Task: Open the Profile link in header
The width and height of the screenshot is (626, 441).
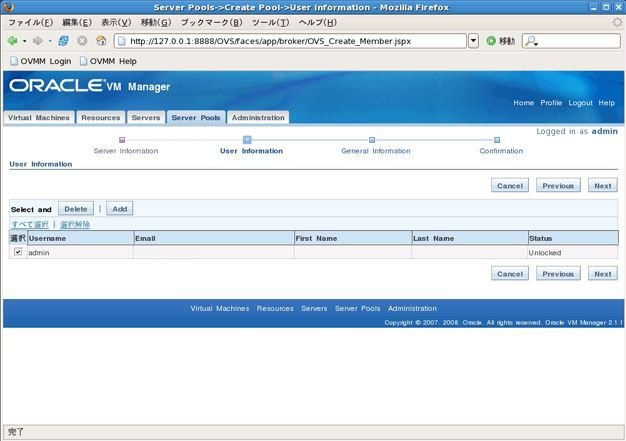Action: (x=551, y=103)
